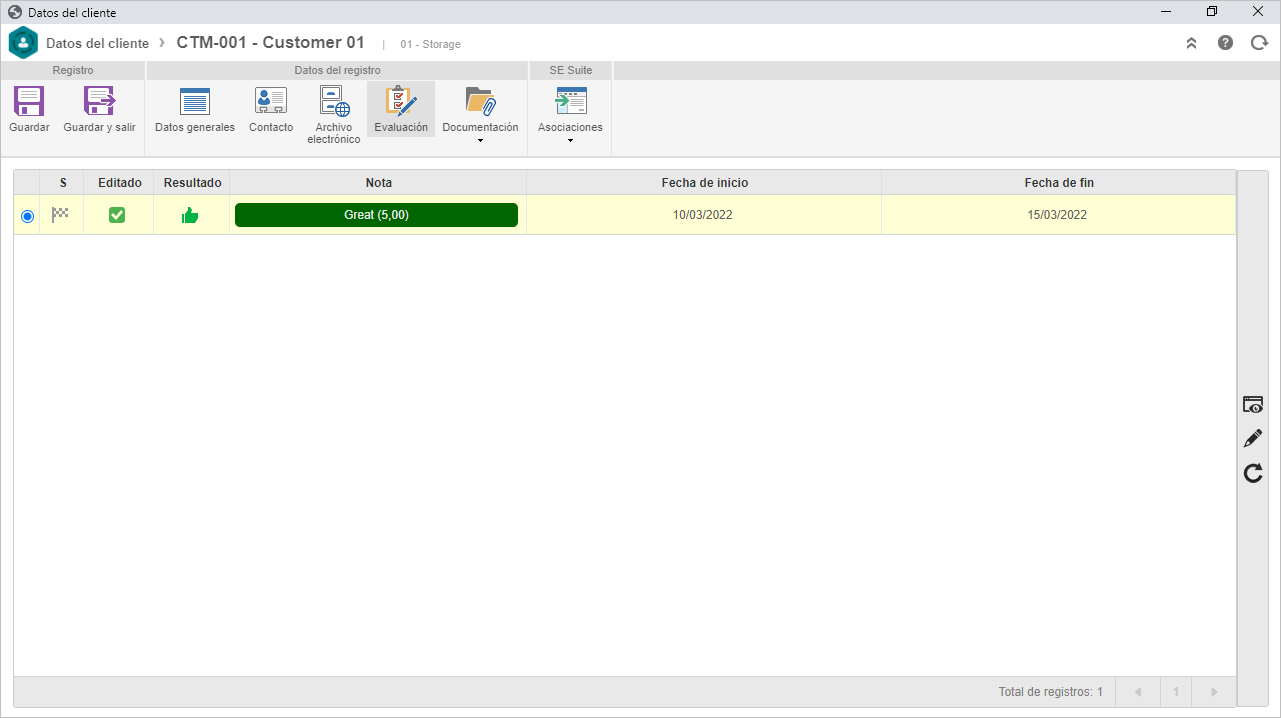Viewport: 1281px width, 718px height.
Task: Open the Asociaciones icon
Action: pyautogui.click(x=571, y=102)
